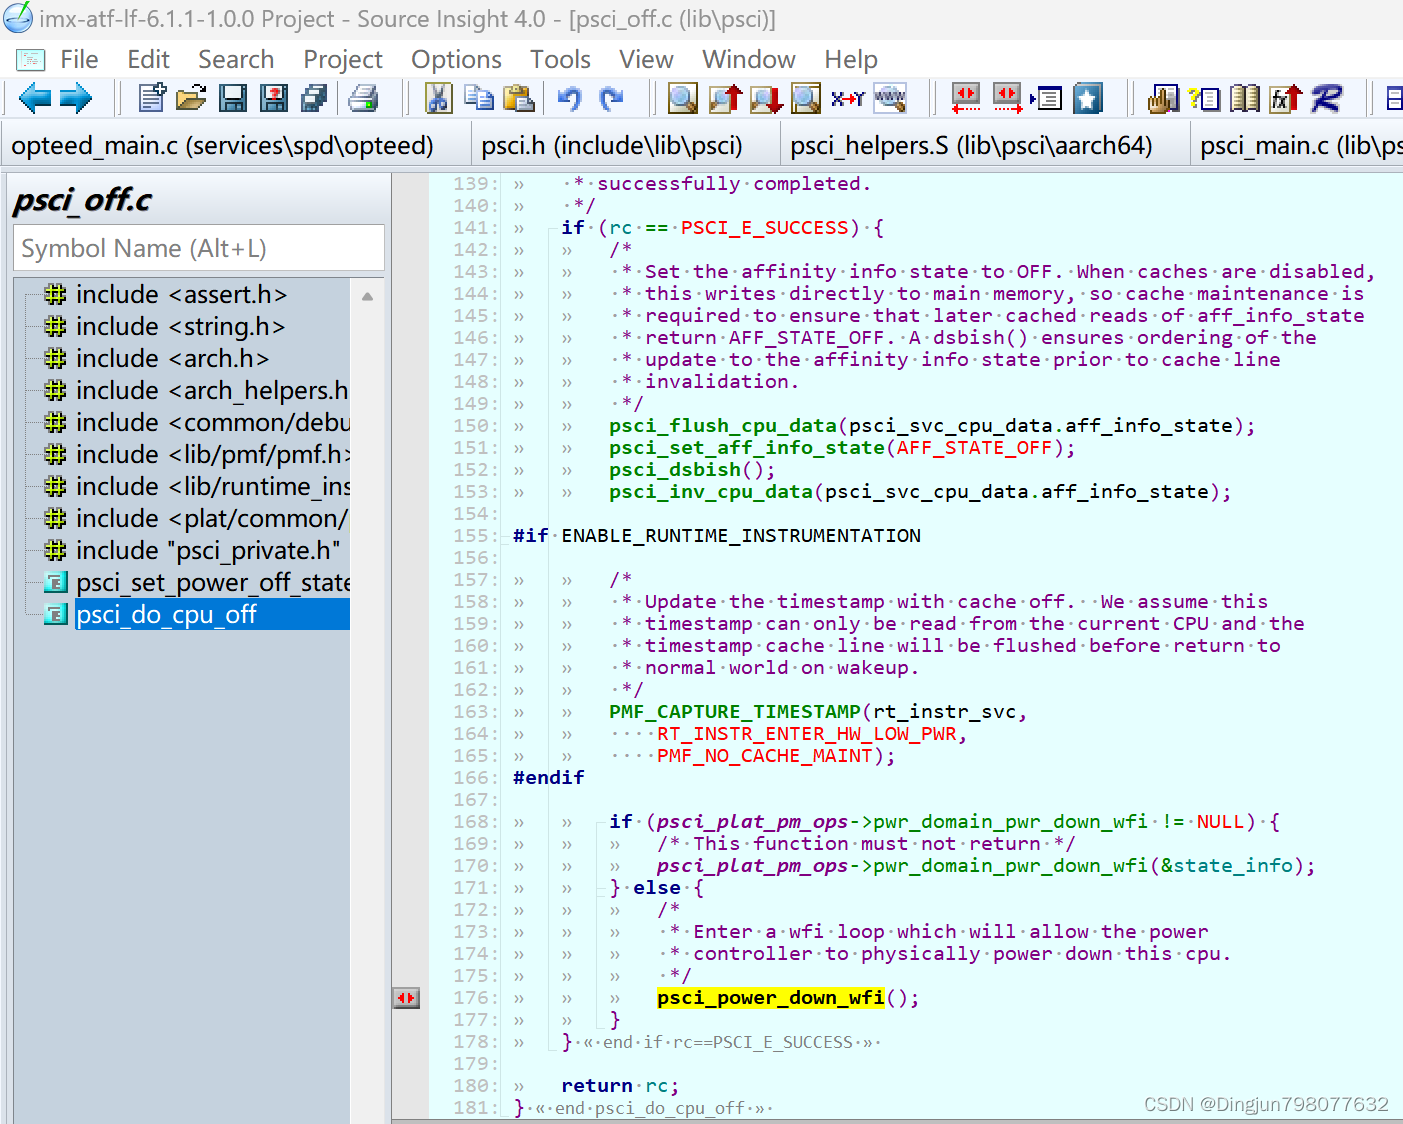Open a file with the open-folder icon

coord(192,98)
